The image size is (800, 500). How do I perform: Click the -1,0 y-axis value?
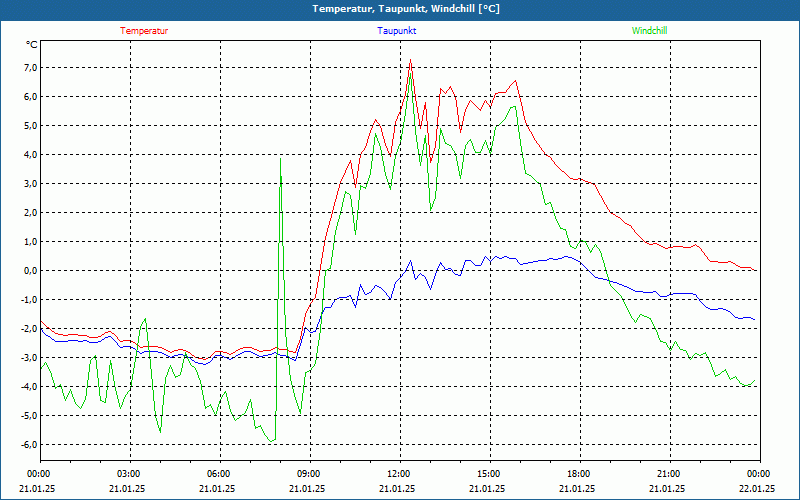29,299
